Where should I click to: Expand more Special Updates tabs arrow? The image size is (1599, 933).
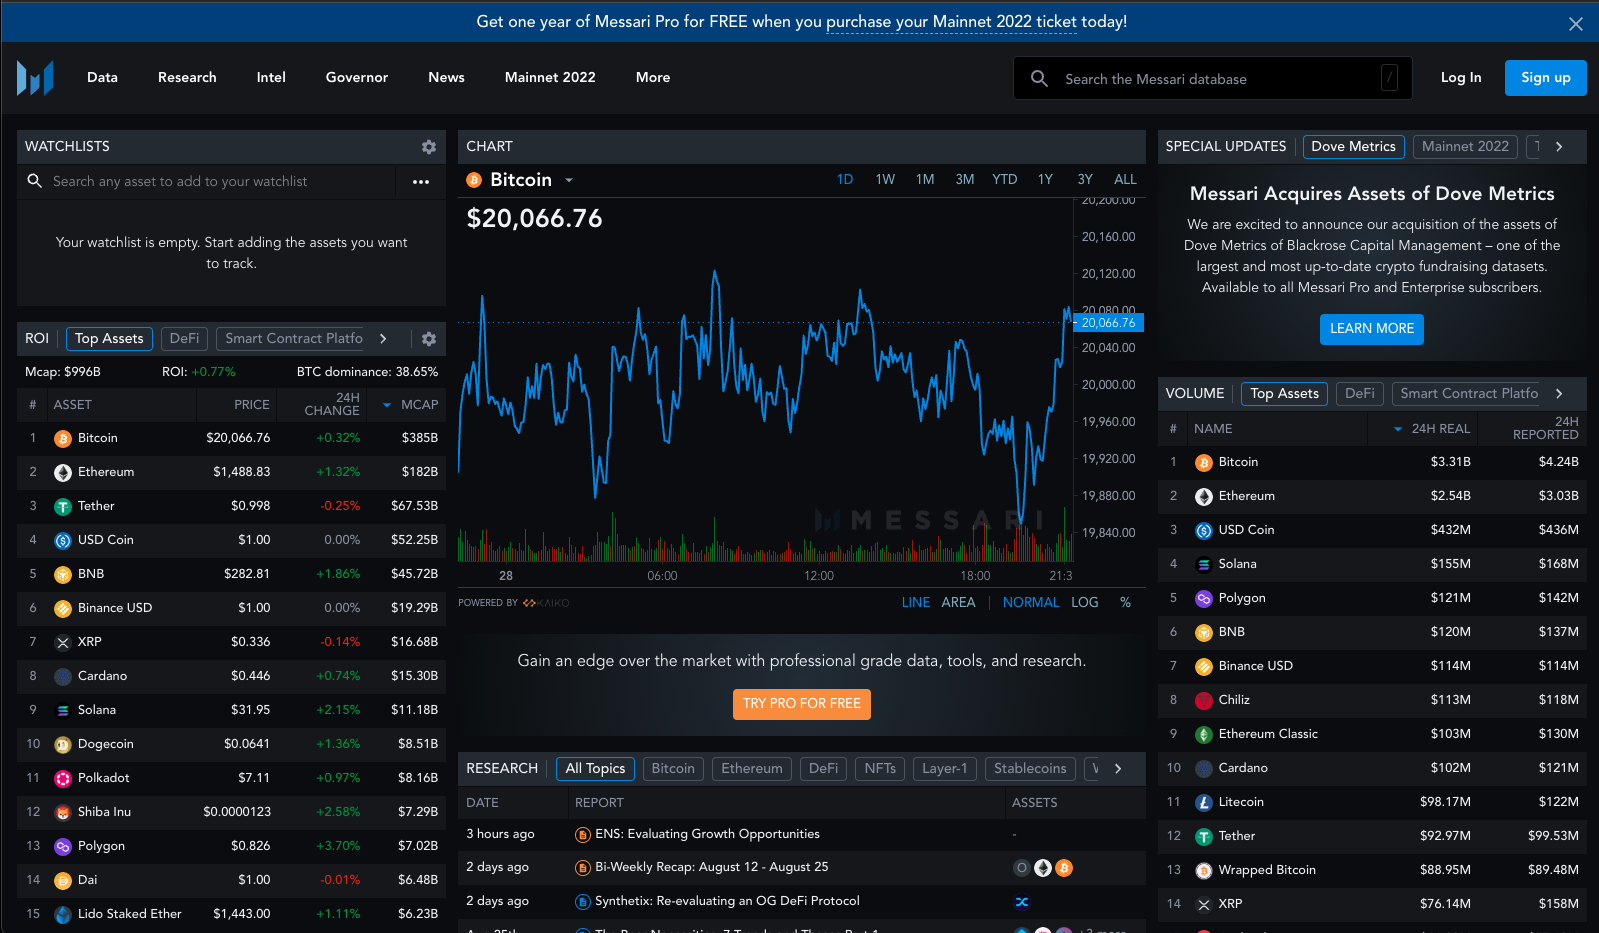click(x=1559, y=147)
